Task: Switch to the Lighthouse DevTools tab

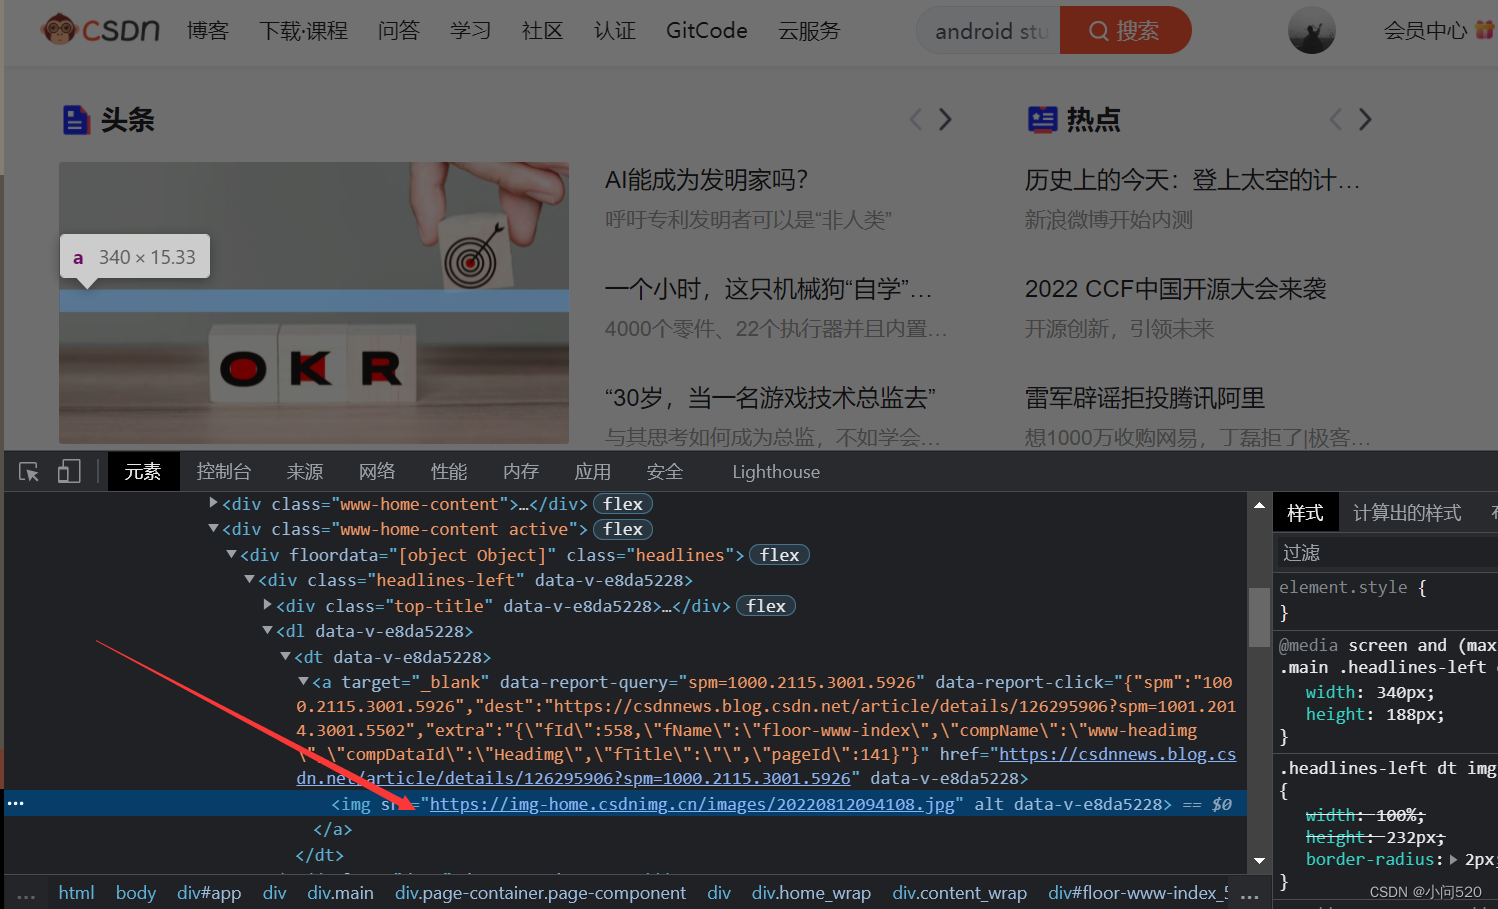Action: (x=776, y=472)
